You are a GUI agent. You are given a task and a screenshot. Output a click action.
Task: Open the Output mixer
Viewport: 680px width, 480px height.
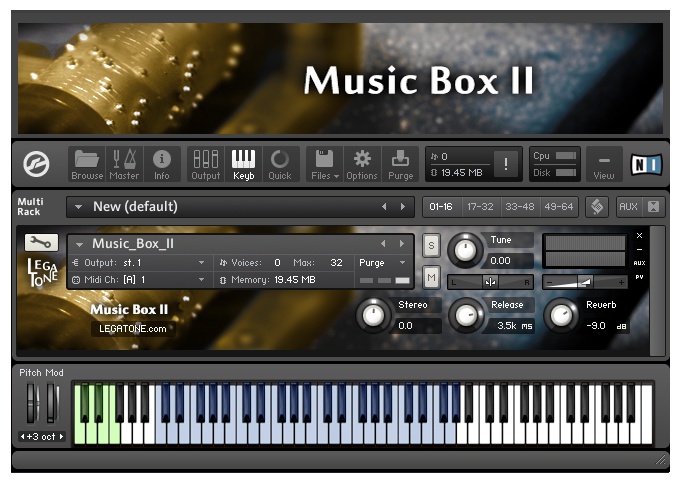[206, 164]
